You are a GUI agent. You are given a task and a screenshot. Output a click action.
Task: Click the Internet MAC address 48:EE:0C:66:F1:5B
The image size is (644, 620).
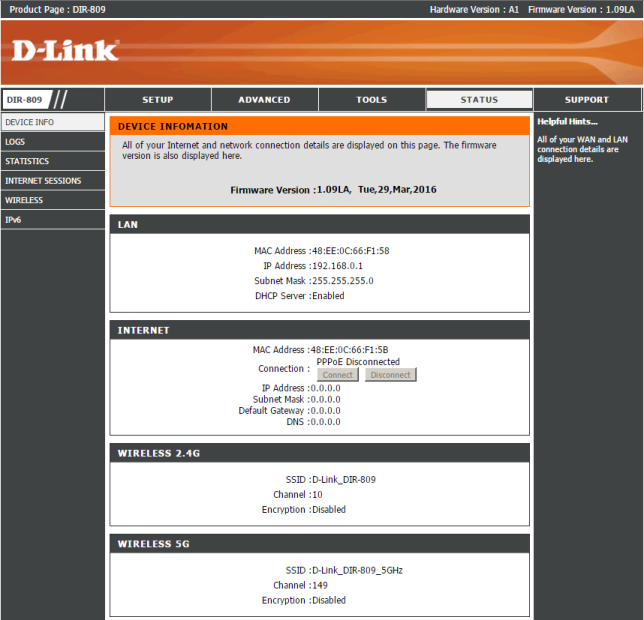pyautogui.click(x=349, y=350)
